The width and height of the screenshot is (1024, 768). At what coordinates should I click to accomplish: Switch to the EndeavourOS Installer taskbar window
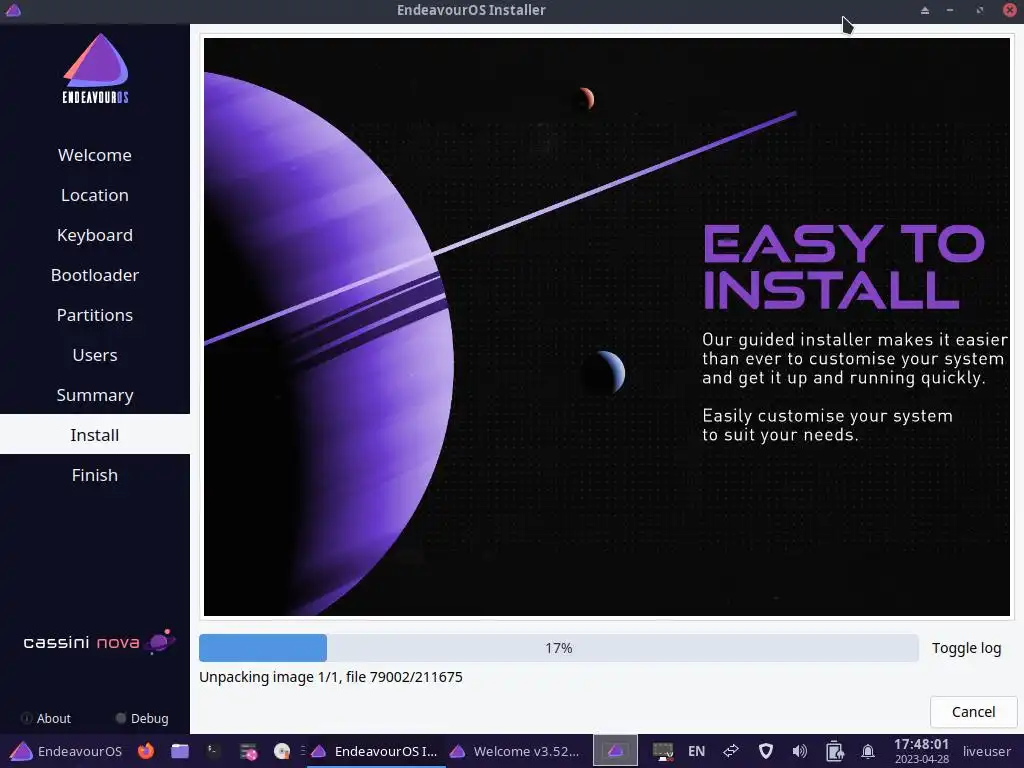(374, 751)
